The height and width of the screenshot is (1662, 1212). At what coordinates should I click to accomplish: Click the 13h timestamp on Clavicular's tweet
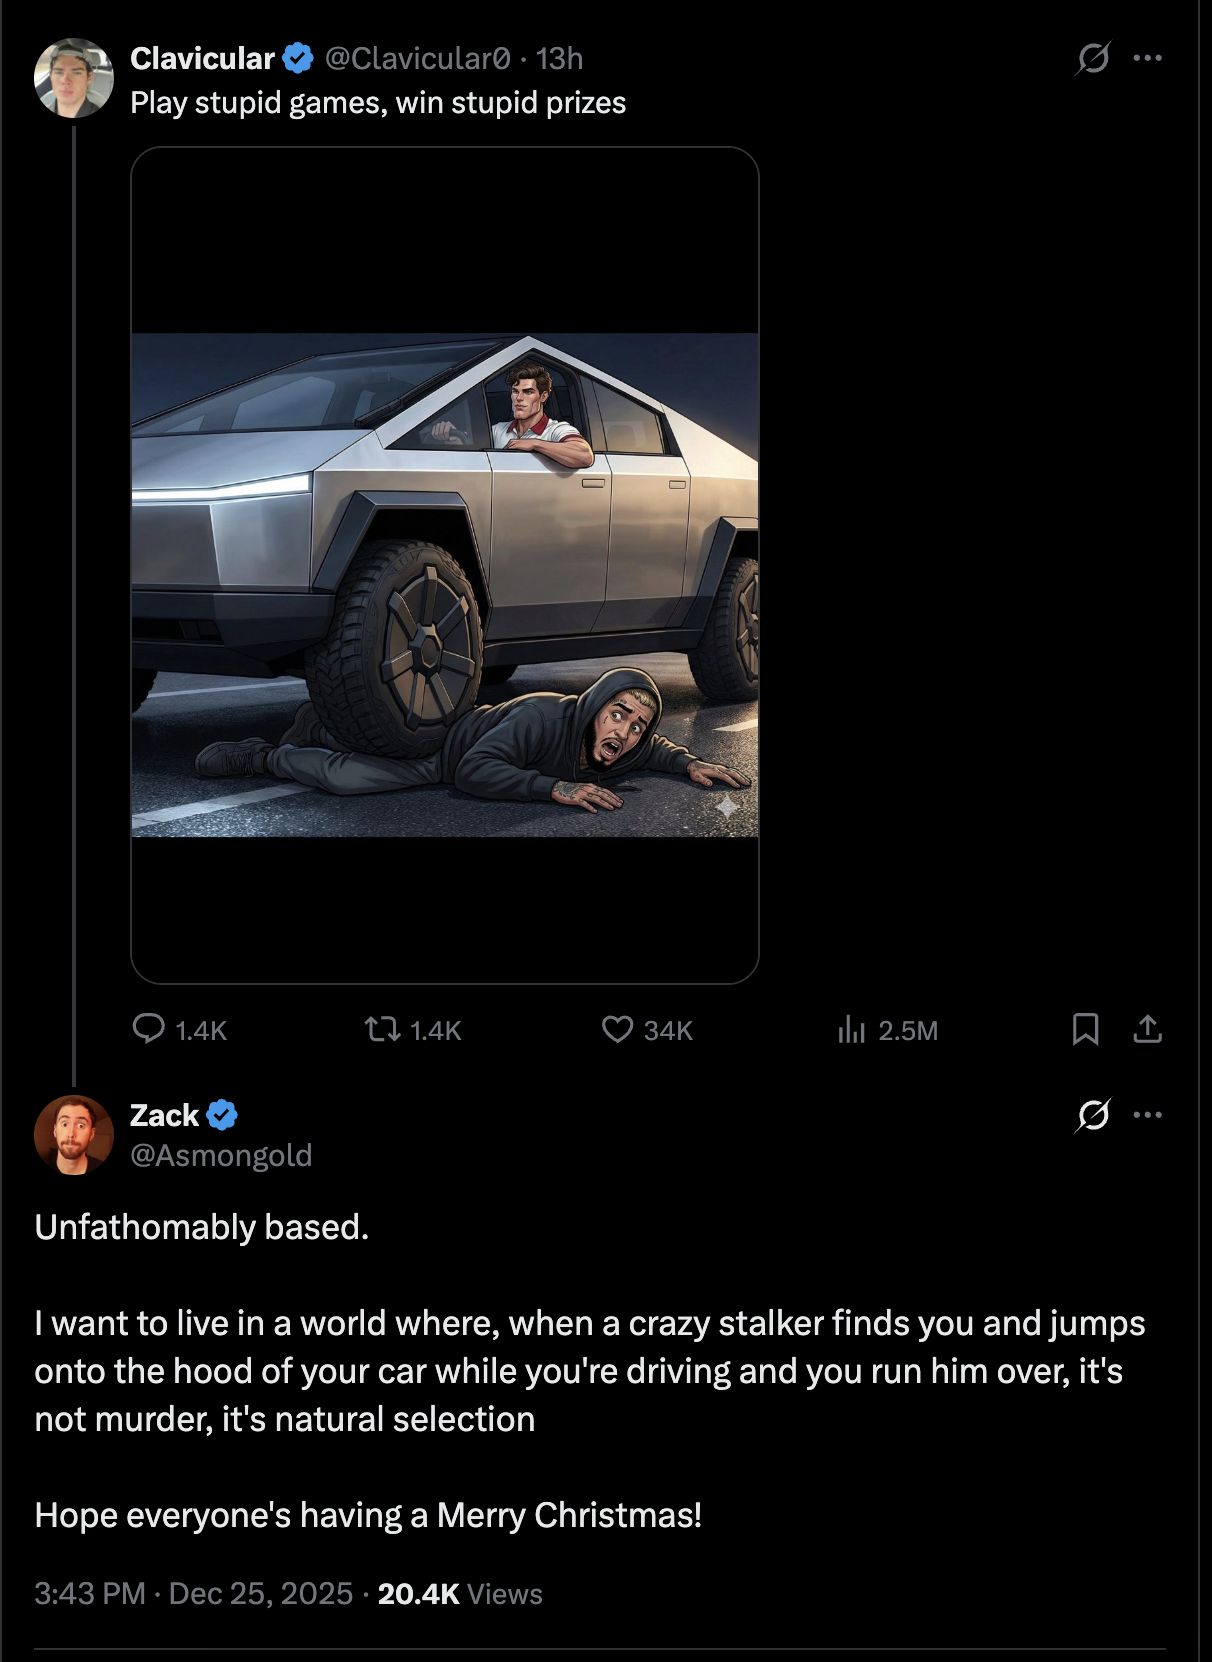coord(559,59)
